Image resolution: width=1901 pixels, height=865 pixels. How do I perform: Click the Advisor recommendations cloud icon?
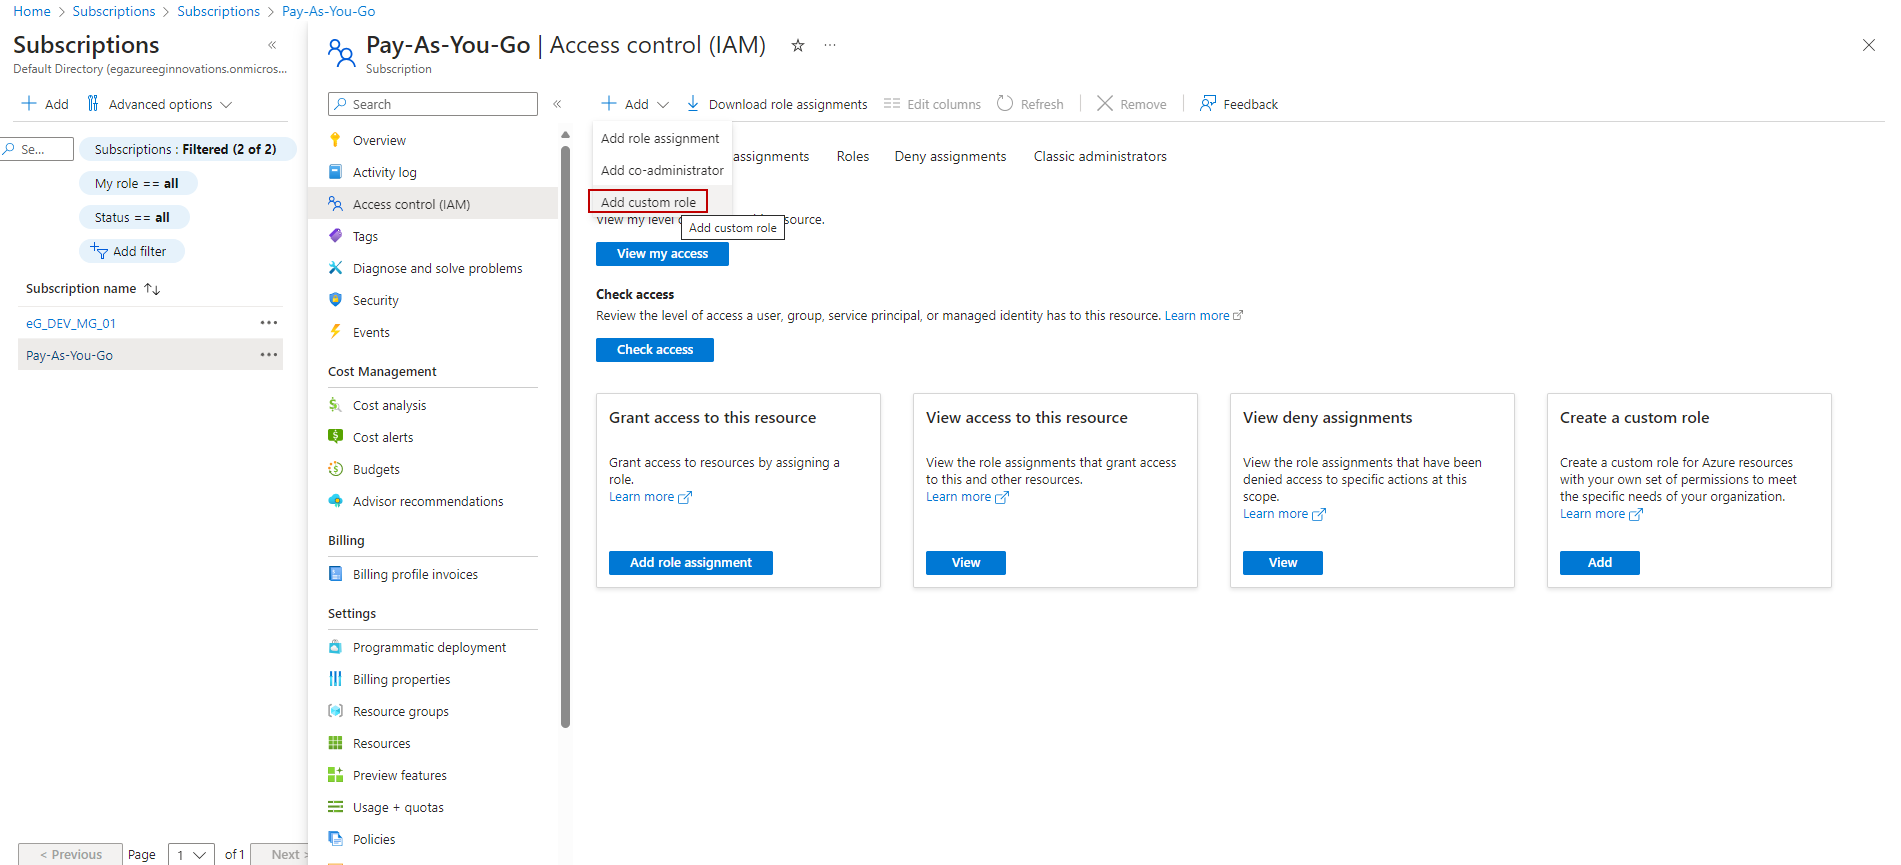coord(335,501)
